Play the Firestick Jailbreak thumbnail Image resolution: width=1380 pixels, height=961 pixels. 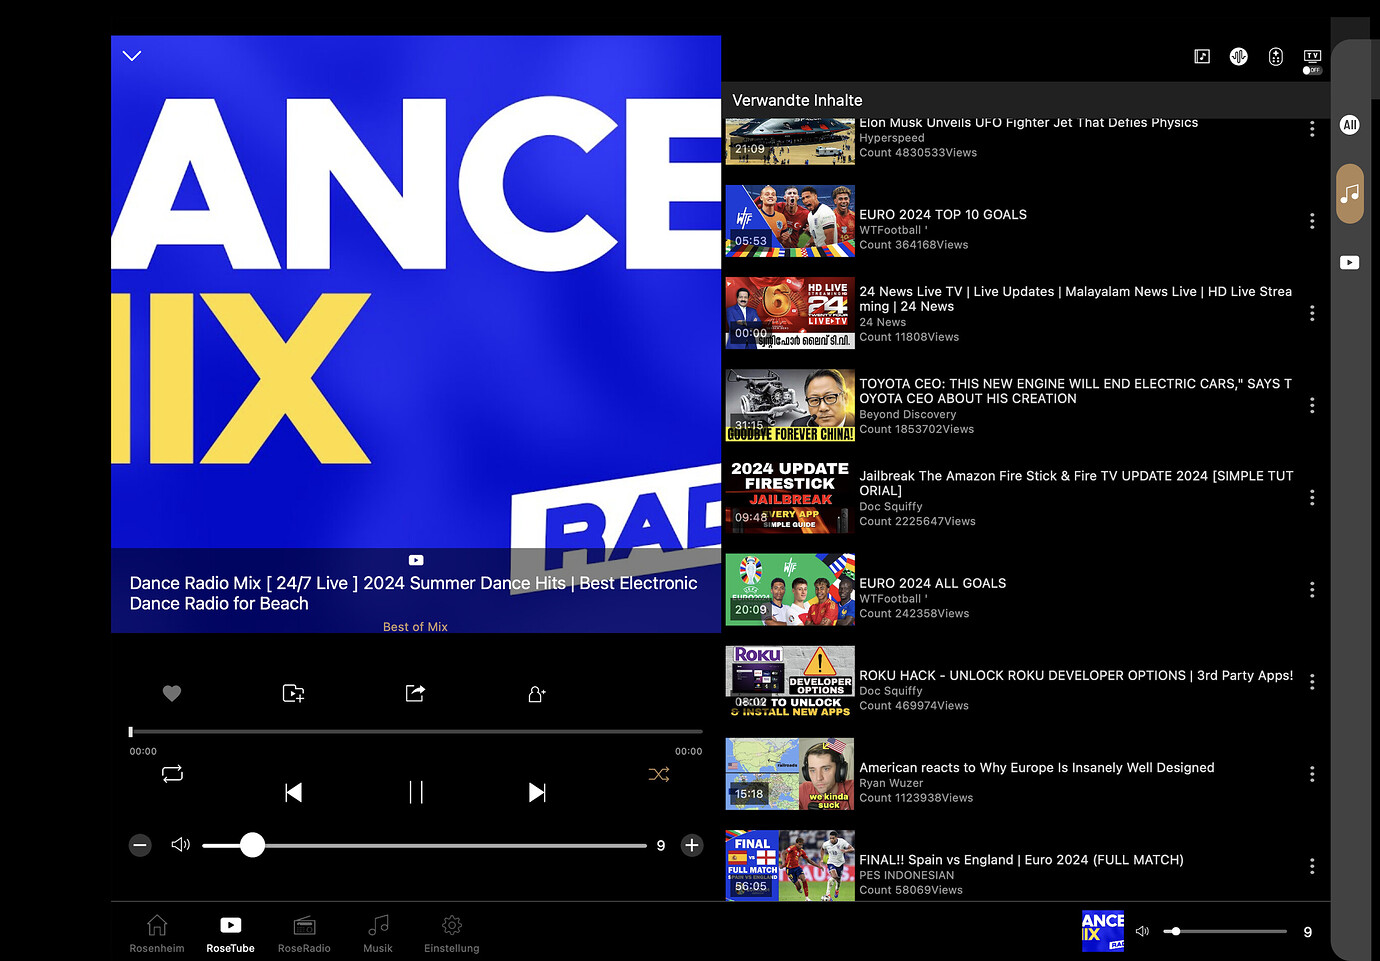(790, 497)
